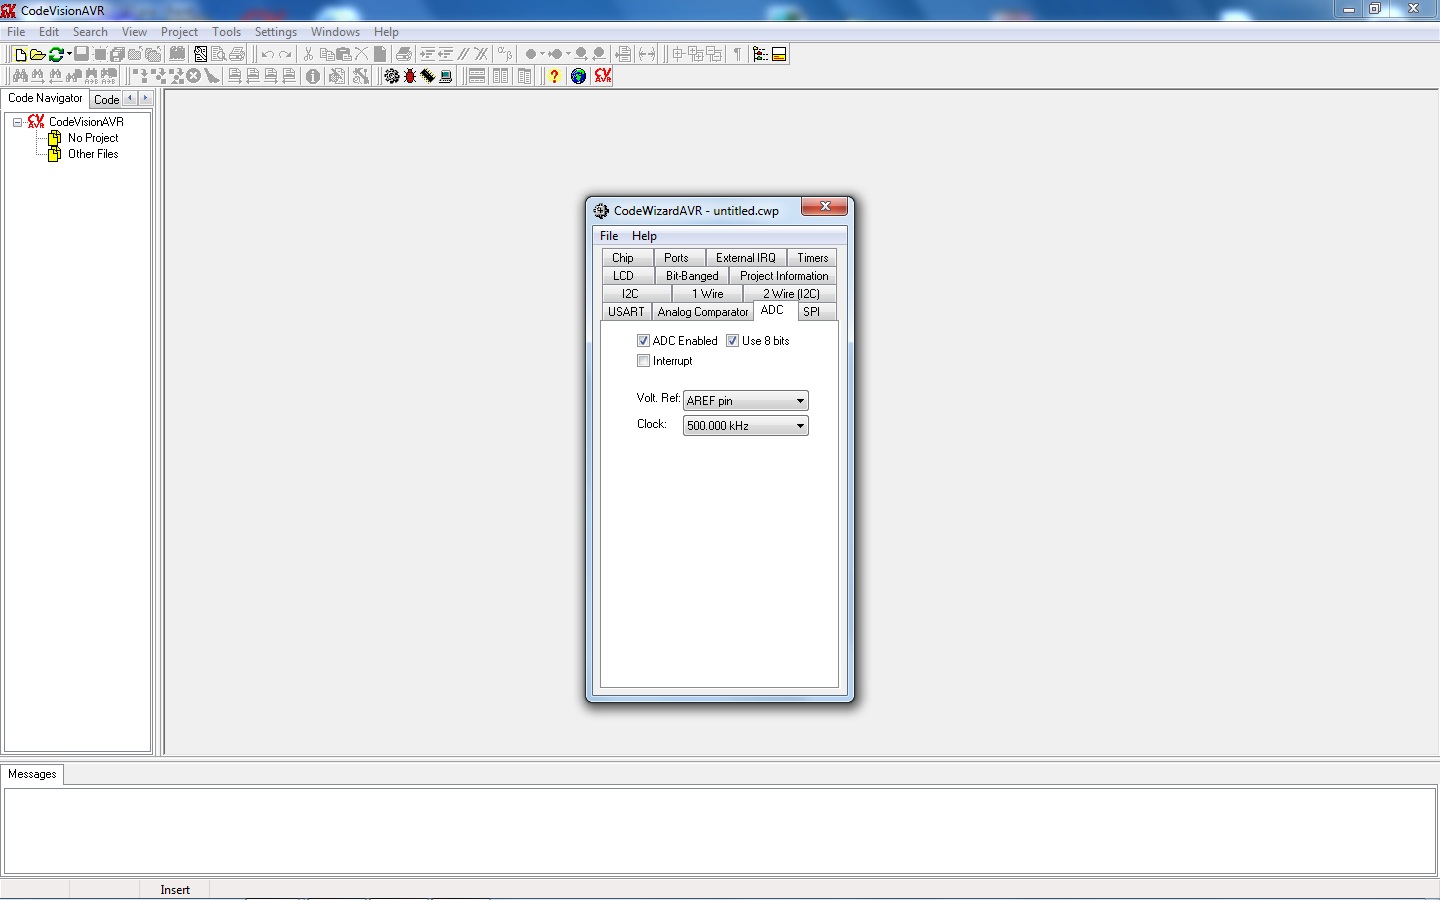Open the File menu in main window
Image resolution: width=1440 pixels, height=900 pixels.
[16, 32]
